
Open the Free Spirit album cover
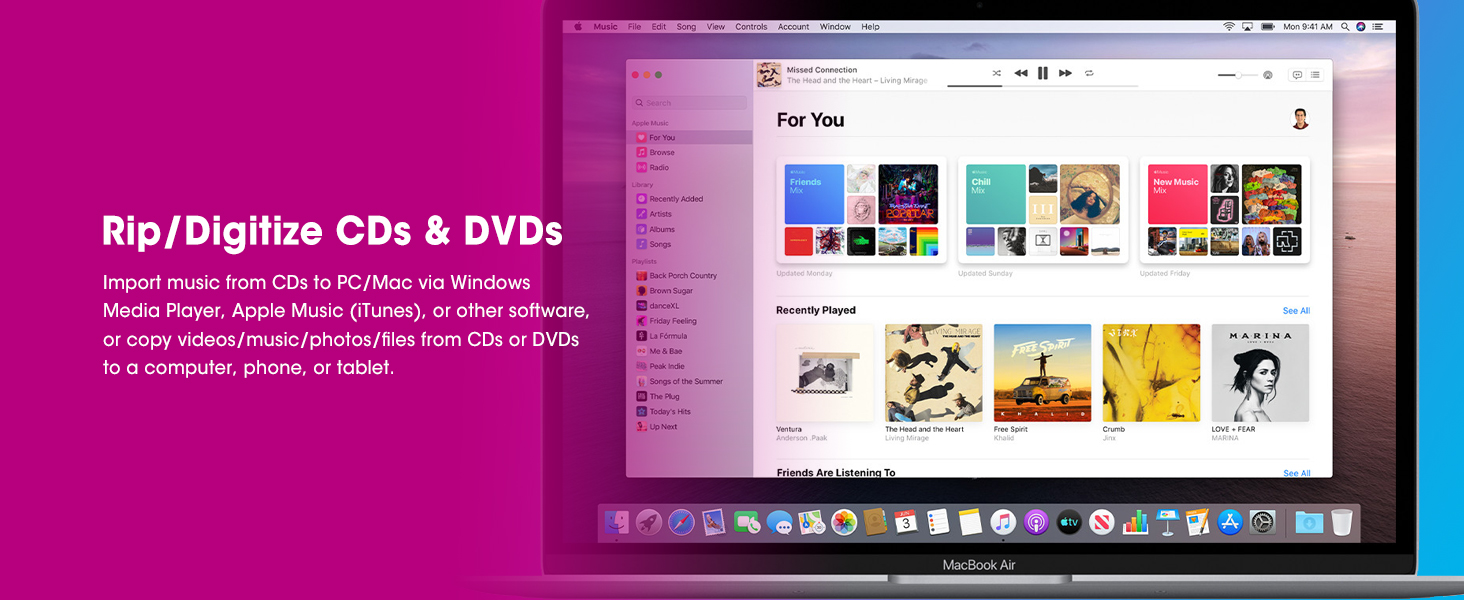(x=1043, y=373)
